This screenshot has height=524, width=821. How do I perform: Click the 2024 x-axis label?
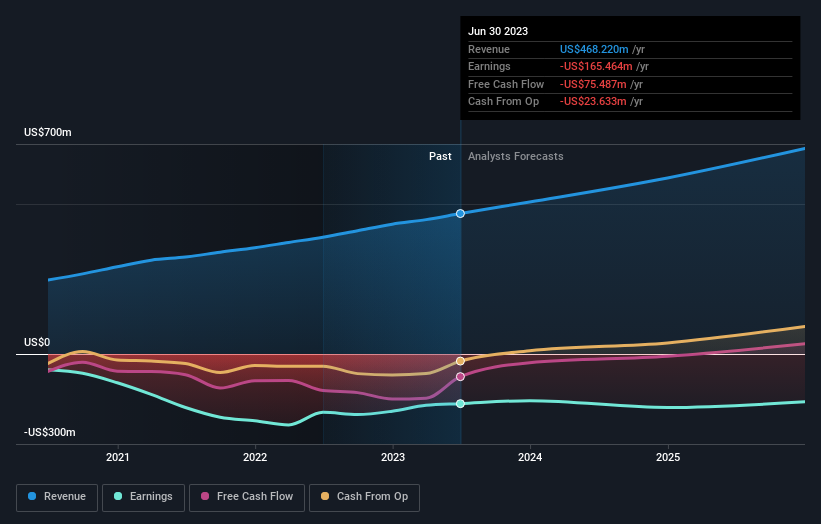pos(530,458)
